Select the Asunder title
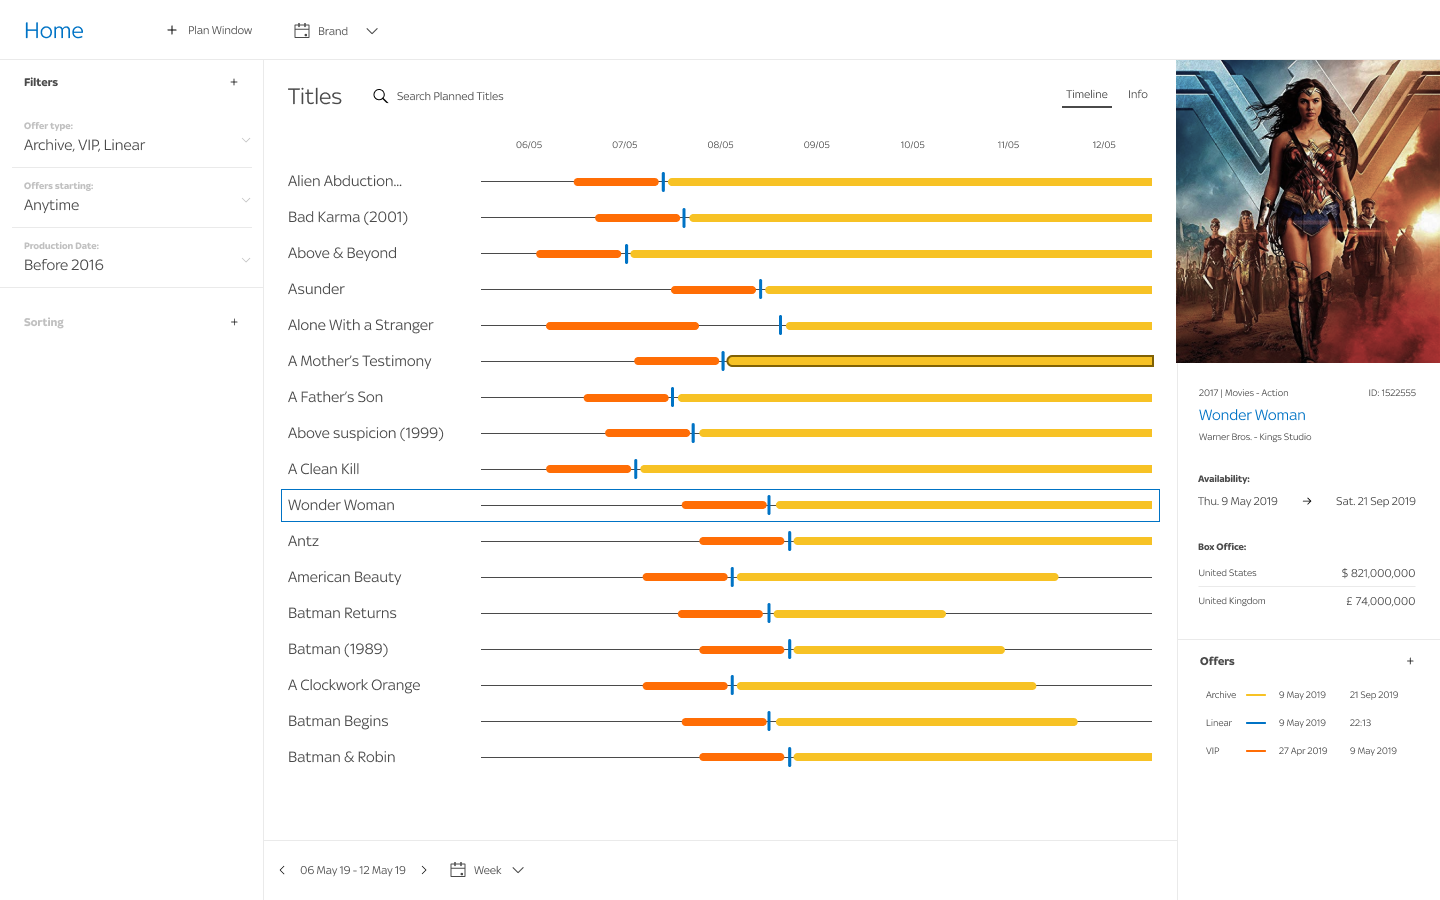1440x900 pixels. point(316,289)
